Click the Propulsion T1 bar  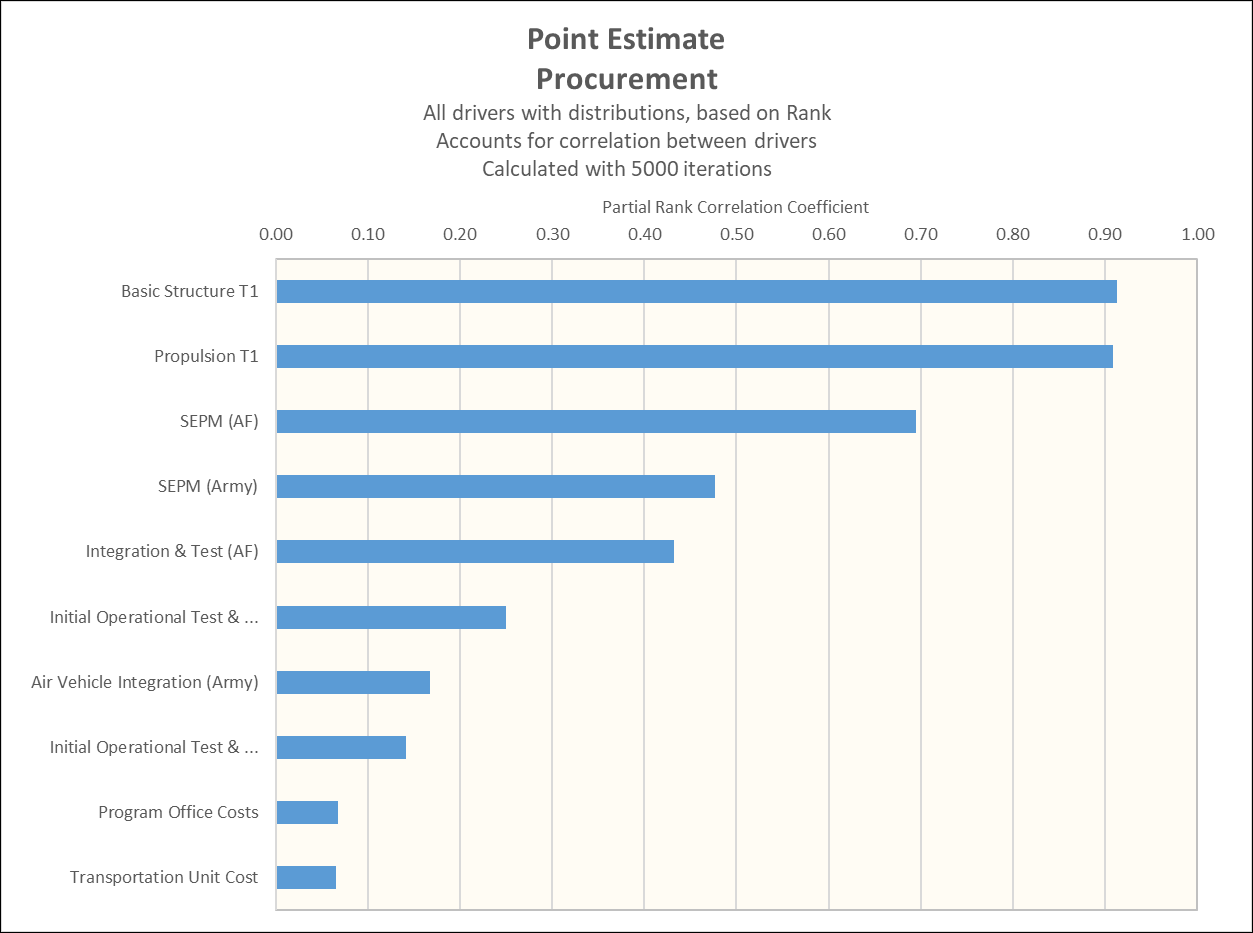click(690, 356)
